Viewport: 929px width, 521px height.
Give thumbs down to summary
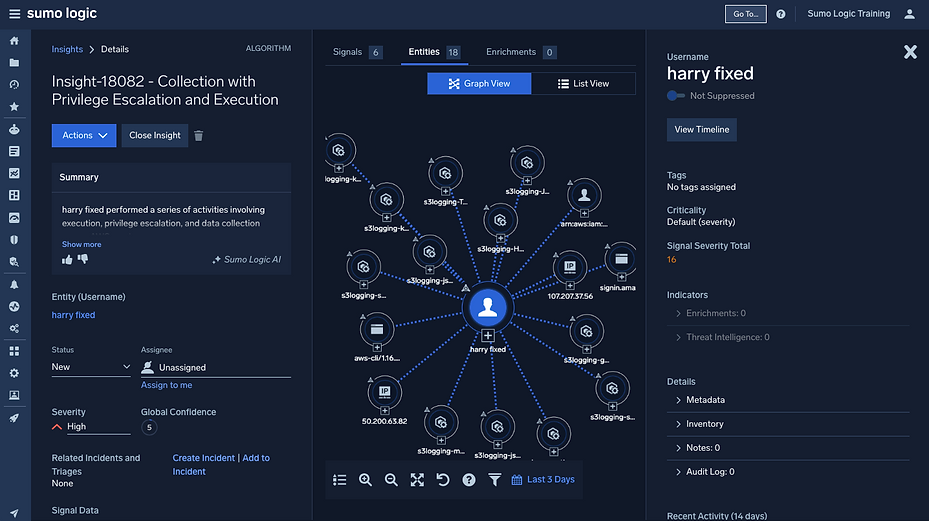point(83,259)
